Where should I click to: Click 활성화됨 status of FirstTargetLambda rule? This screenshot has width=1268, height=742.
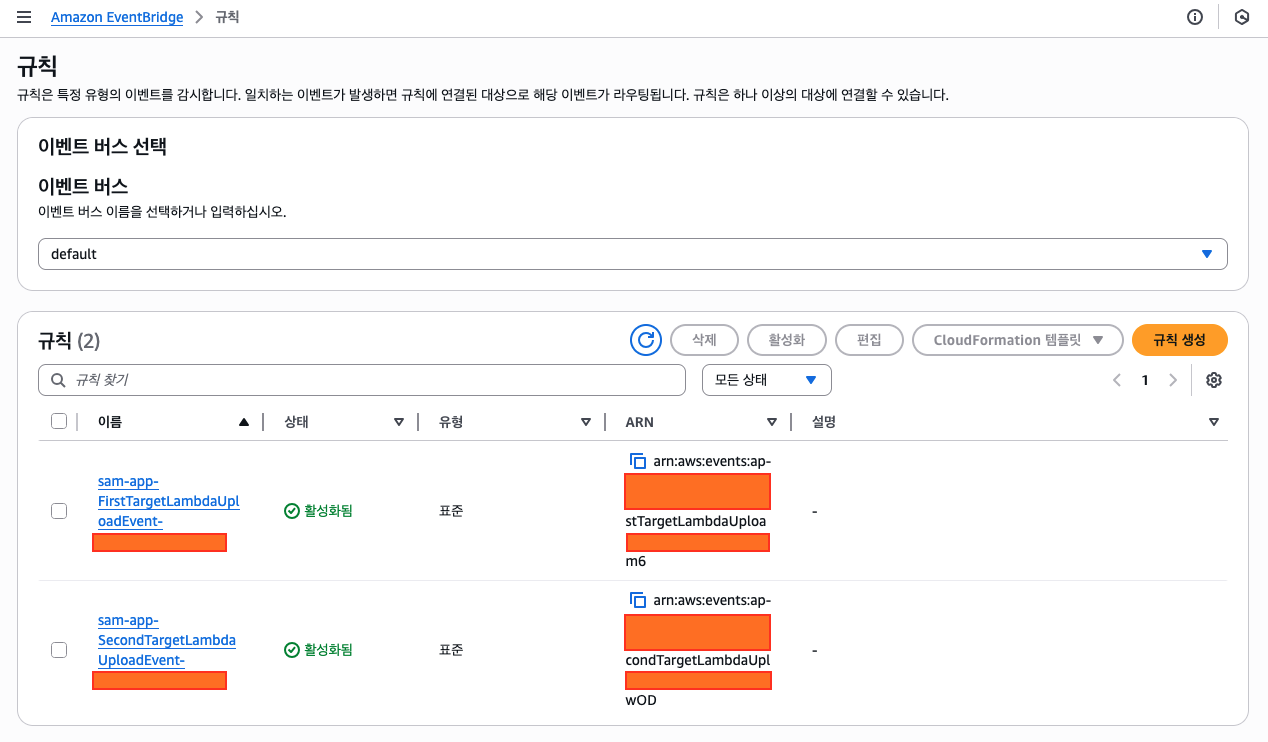pyautogui.click(x=319, y=511)
